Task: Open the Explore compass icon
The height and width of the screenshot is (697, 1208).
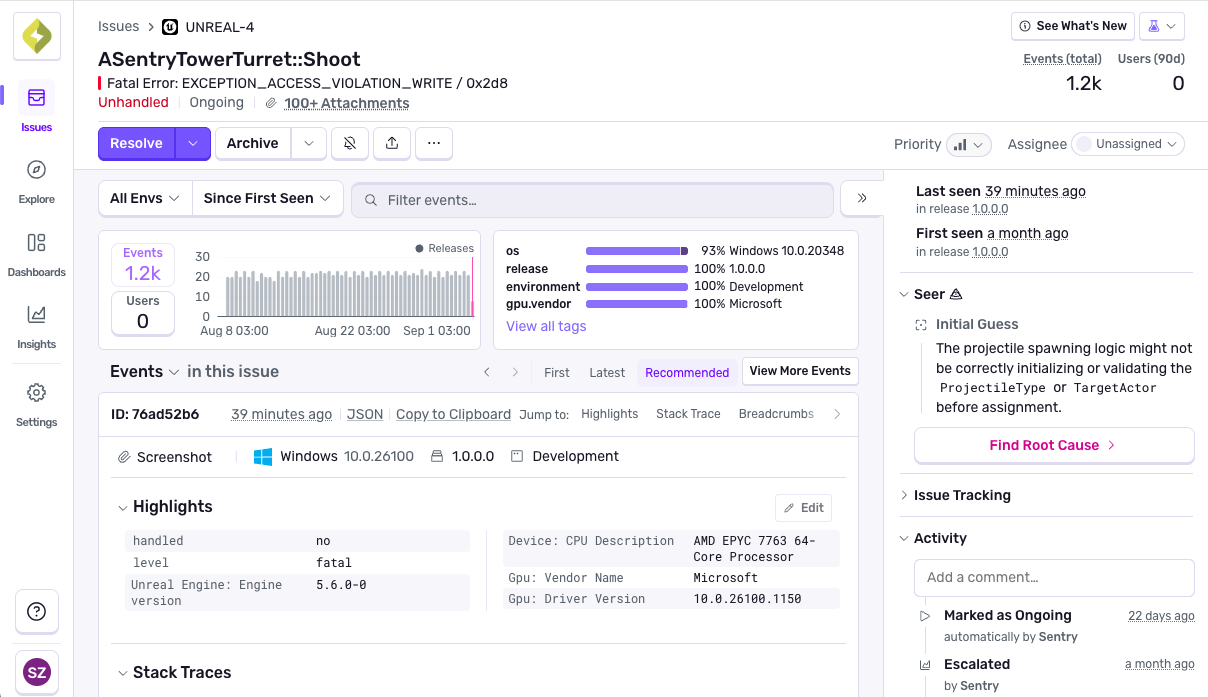Action: (x=36, y=170)
